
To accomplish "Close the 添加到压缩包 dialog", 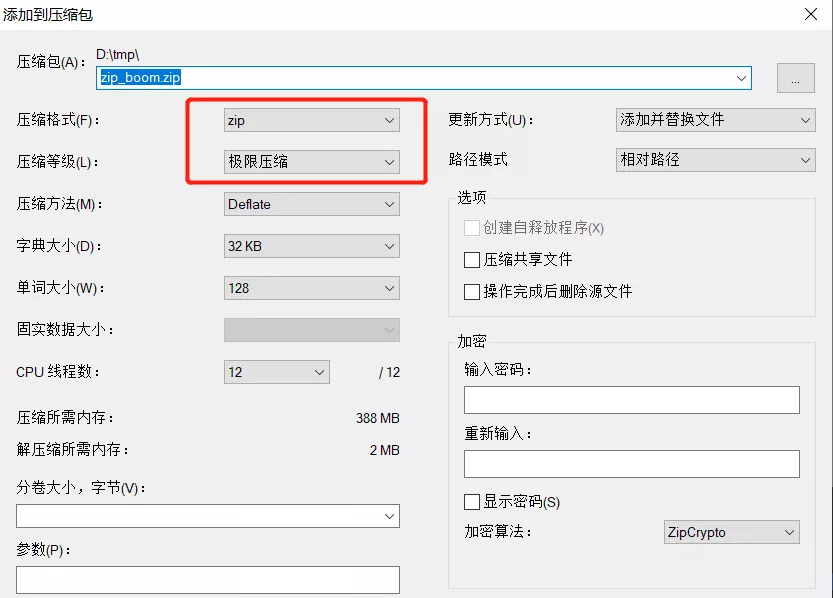I will point(811,14).
